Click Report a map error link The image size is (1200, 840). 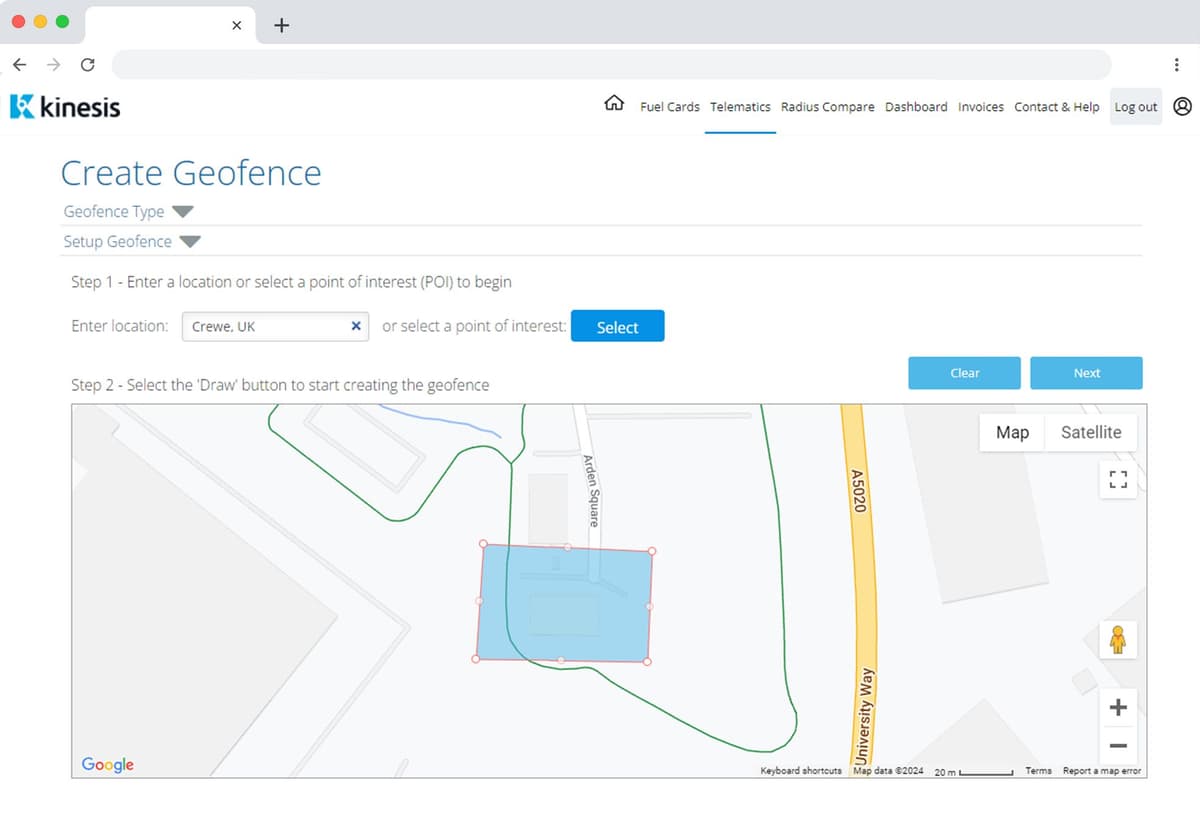(x=1103, y=771)
